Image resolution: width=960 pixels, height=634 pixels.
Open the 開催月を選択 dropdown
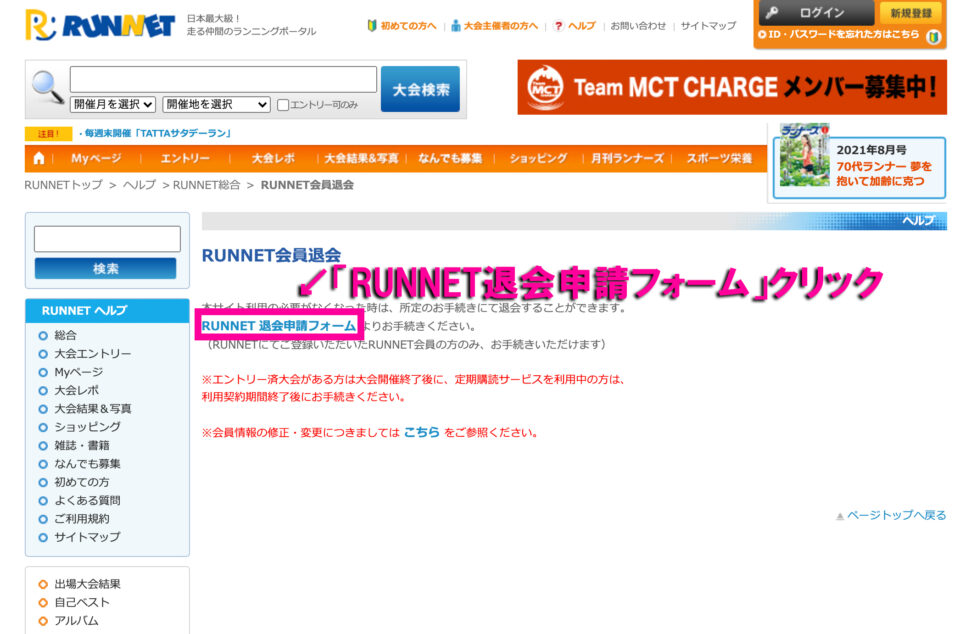(x=113, y=105)
